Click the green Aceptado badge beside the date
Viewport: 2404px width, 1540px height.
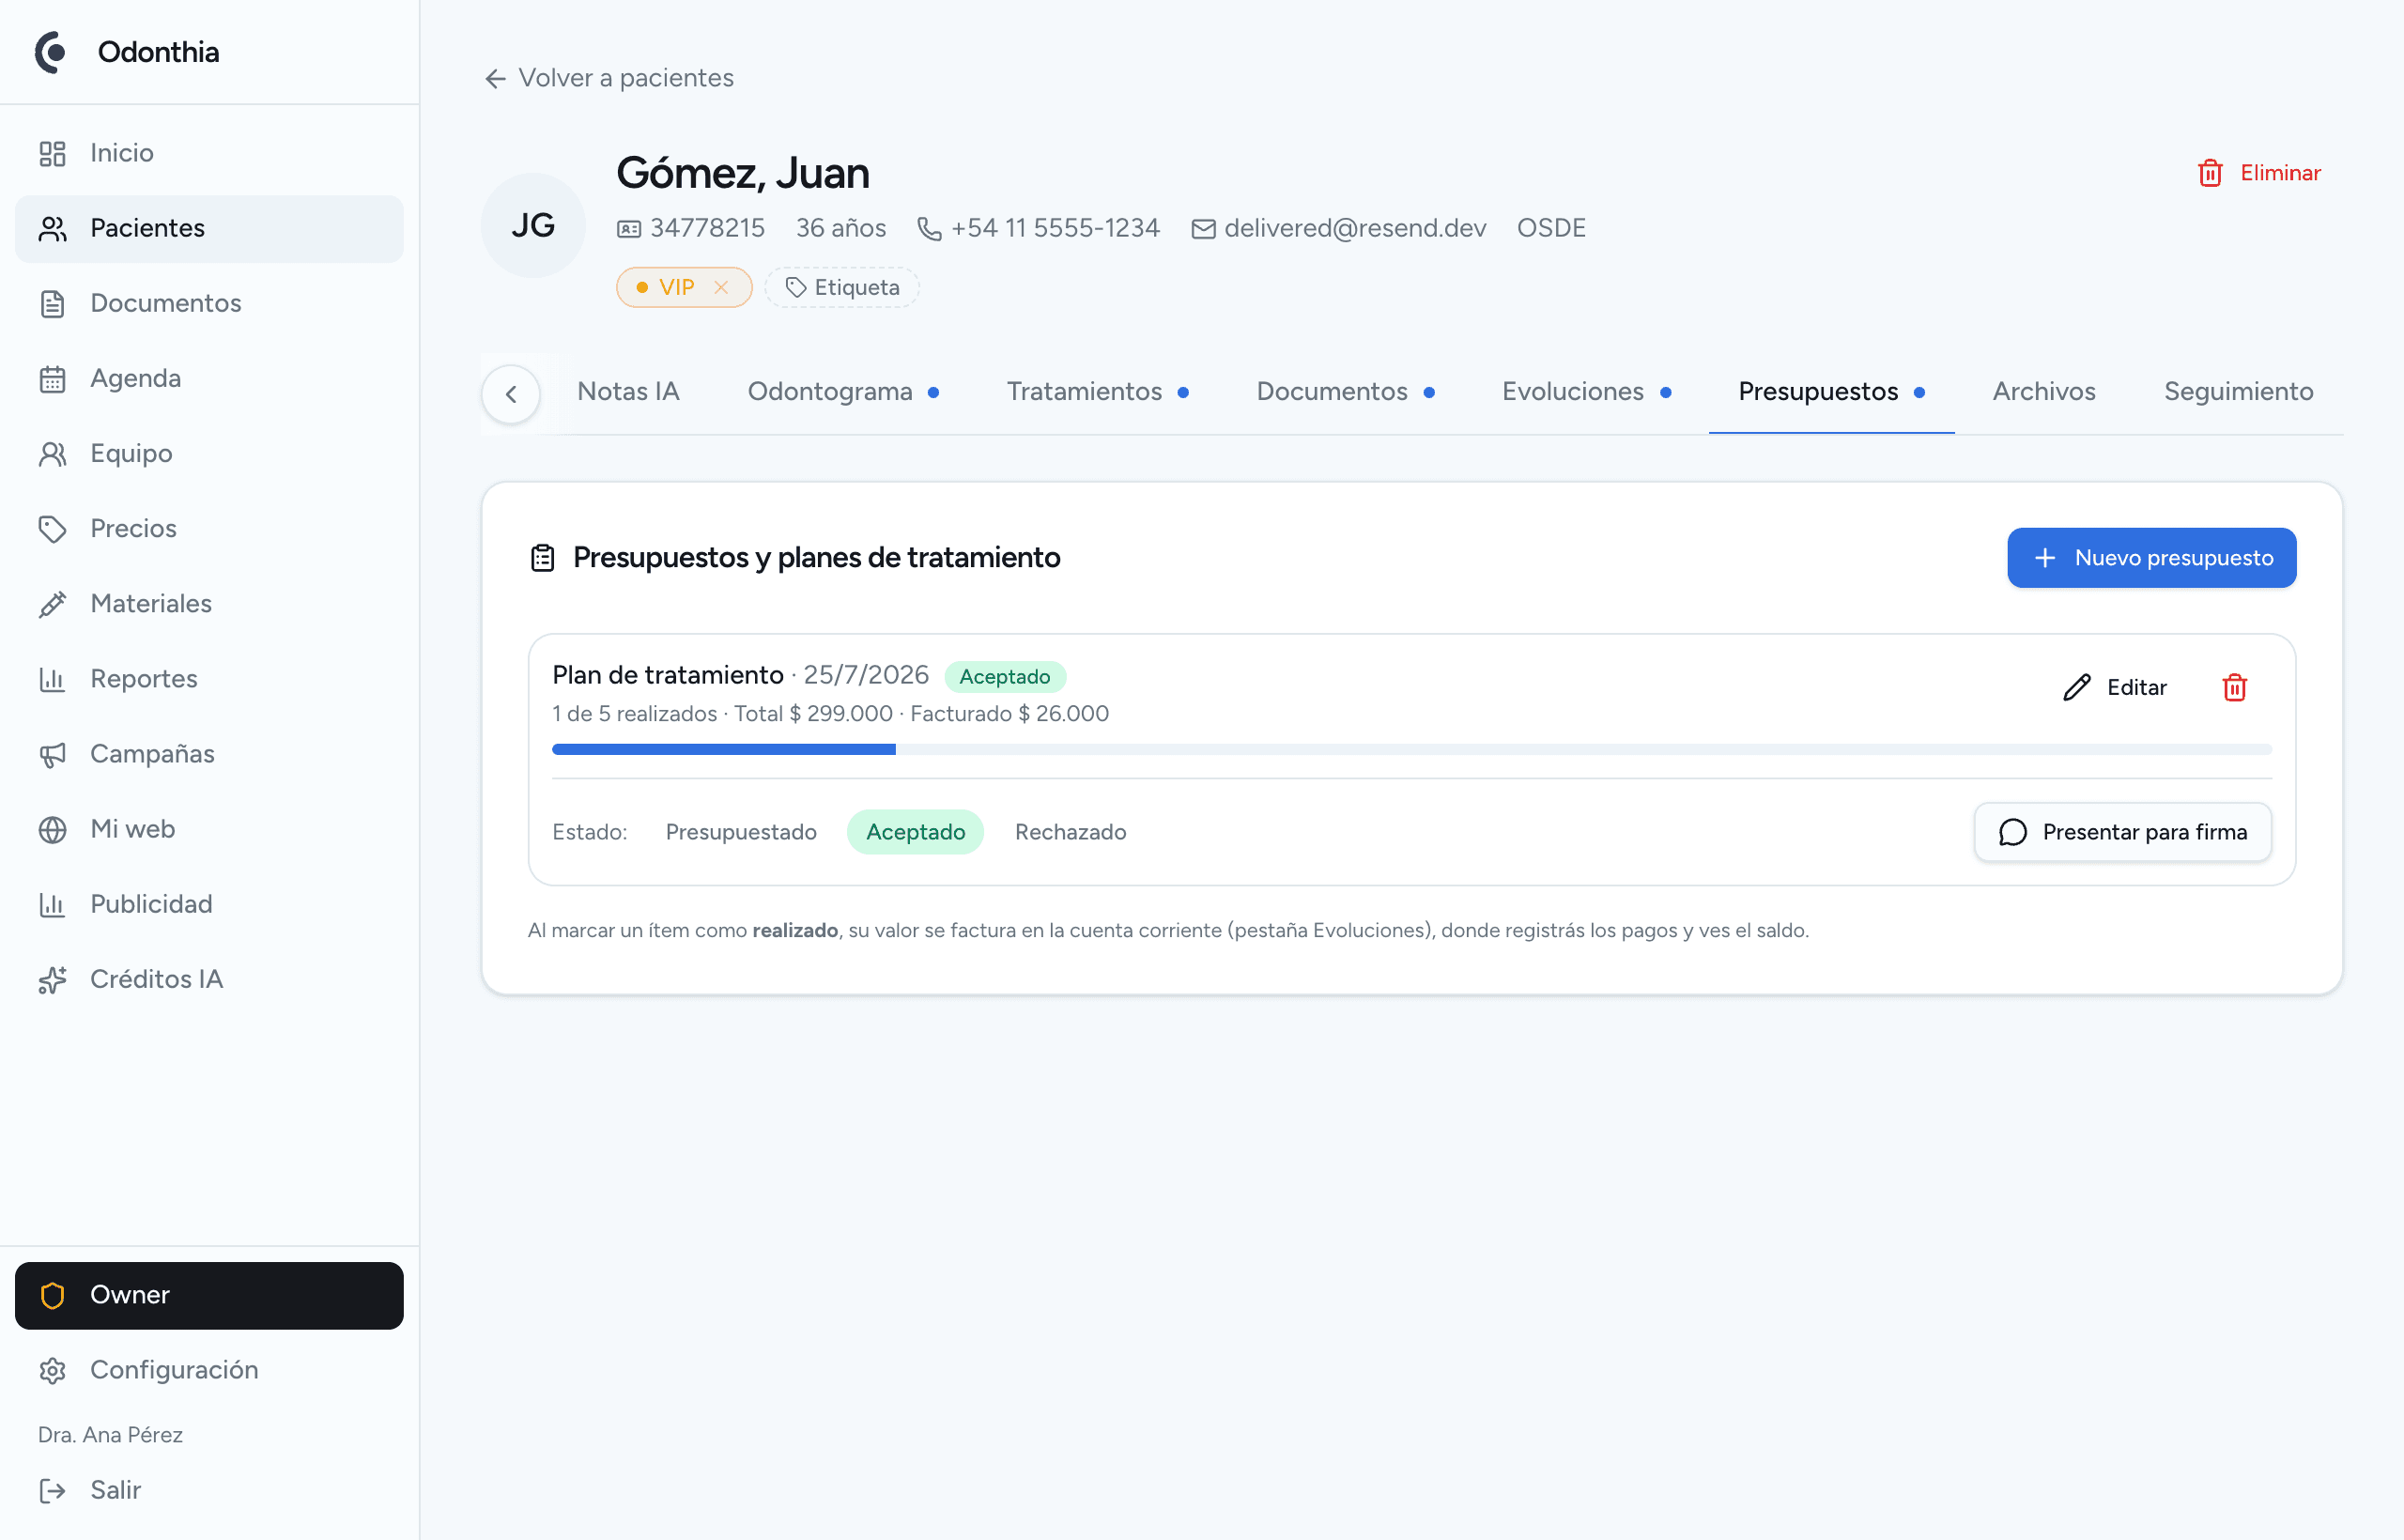point(1004,677)
